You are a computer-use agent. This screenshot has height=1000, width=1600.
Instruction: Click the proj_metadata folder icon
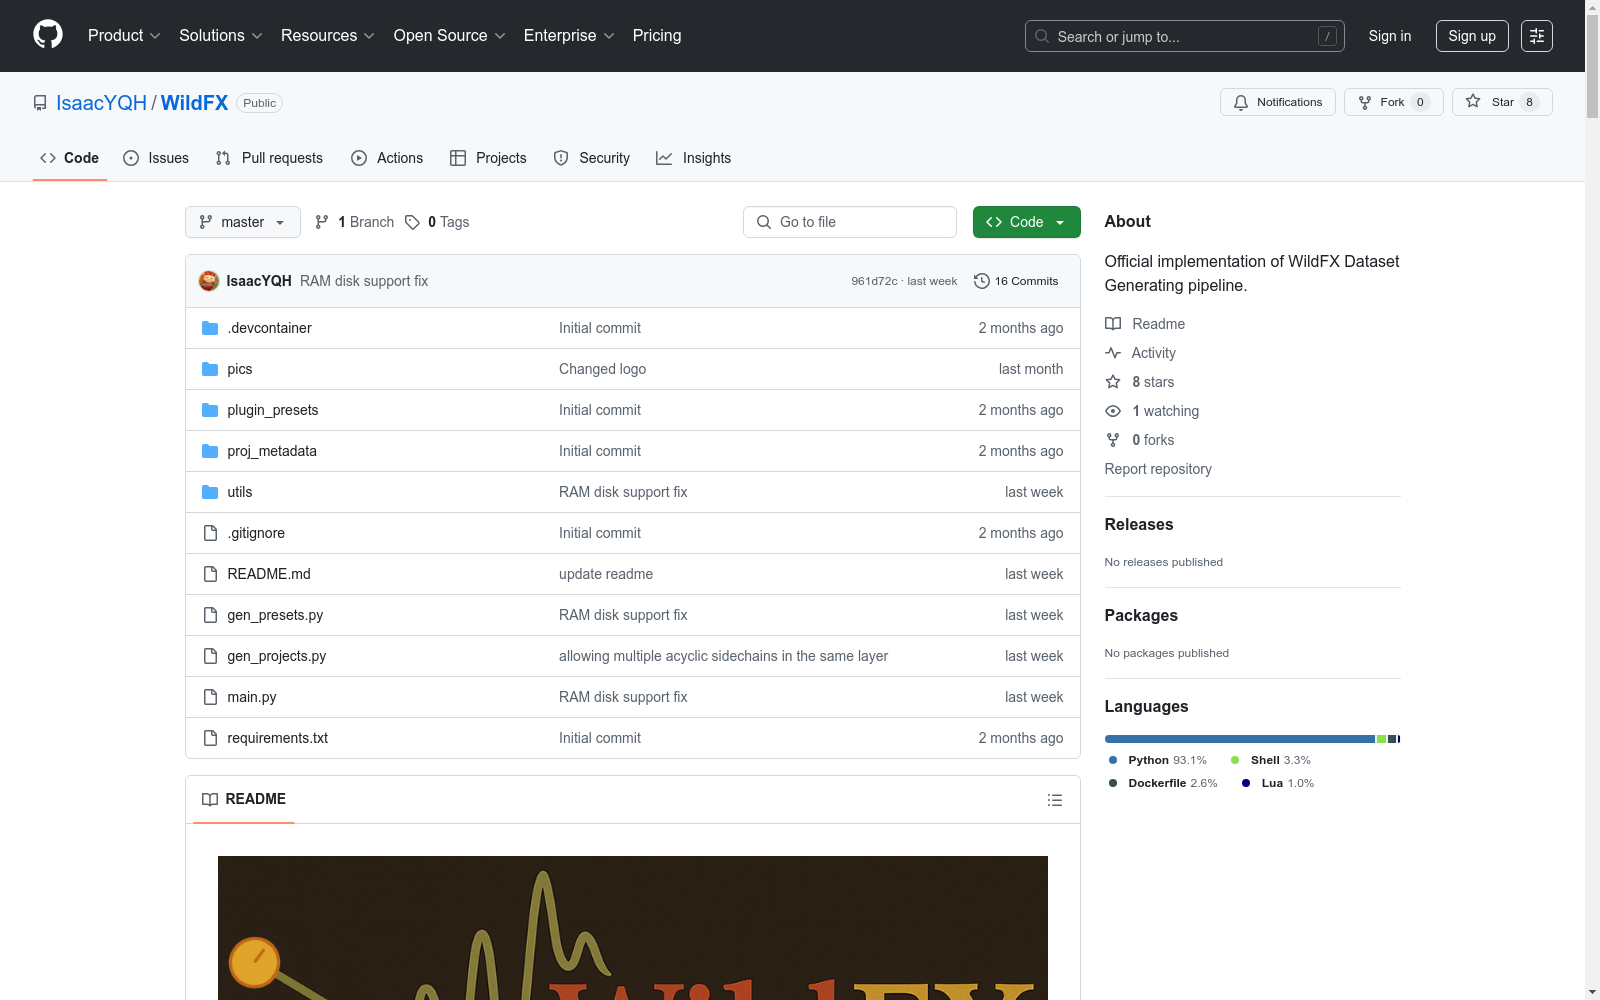[210, 451]
